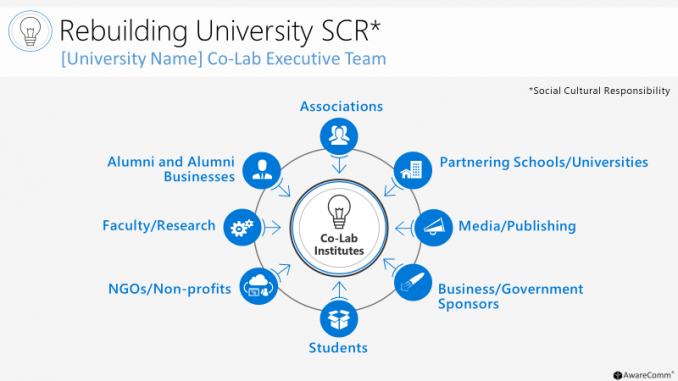Click the Associations people icon
The height and width of the screenshot is (381, 678).
339,136
